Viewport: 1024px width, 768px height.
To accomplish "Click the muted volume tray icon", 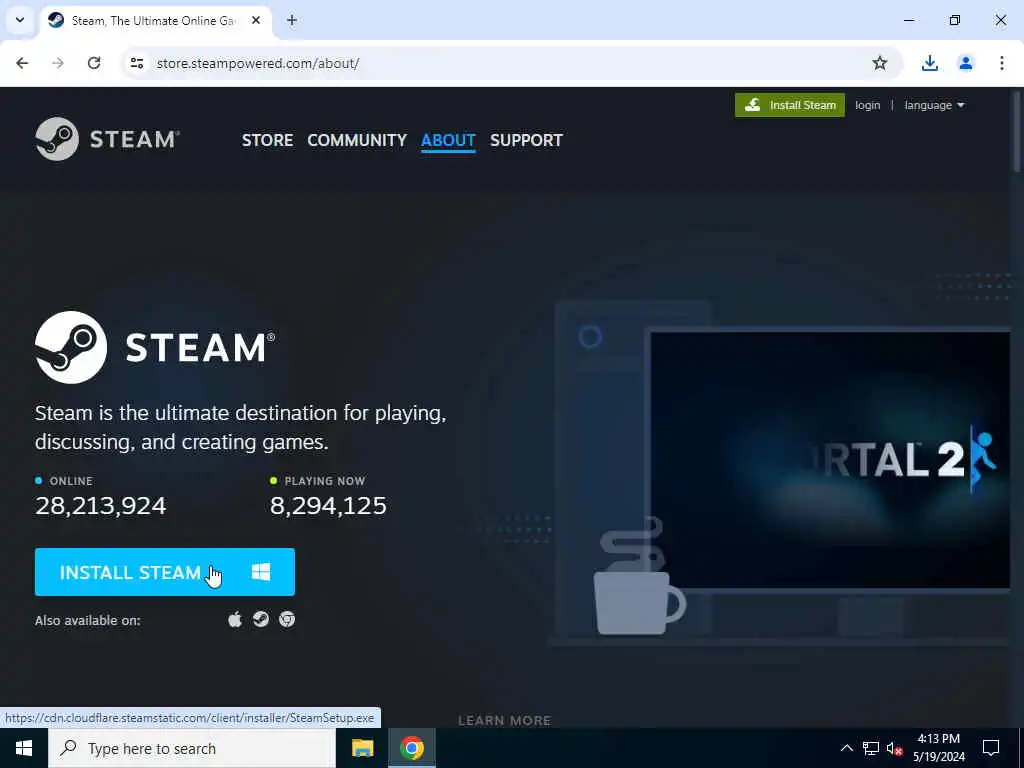I will click(894, 748).
